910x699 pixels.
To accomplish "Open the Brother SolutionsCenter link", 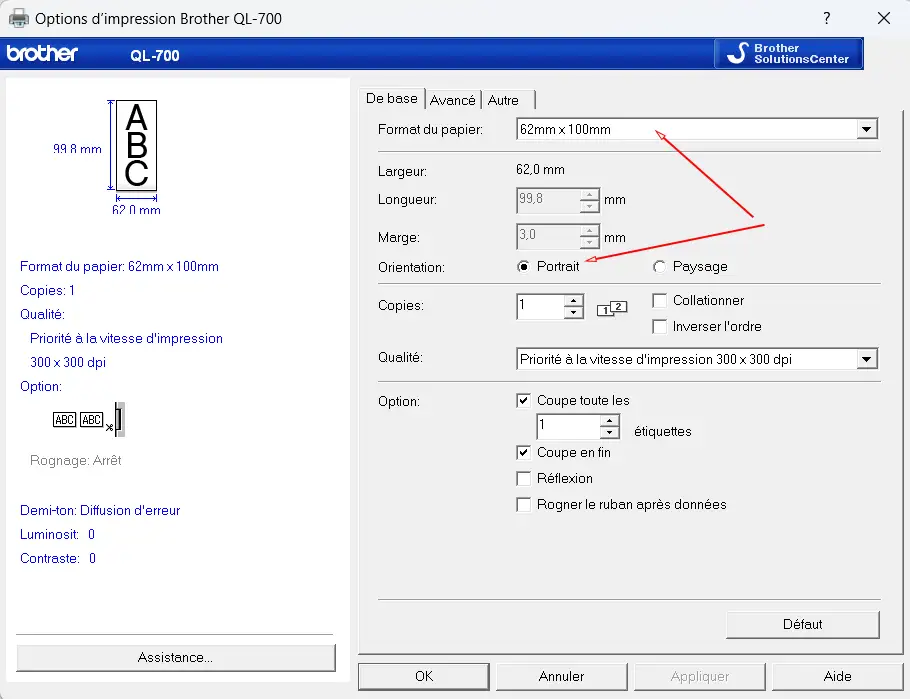I will (x=789, y=53).
